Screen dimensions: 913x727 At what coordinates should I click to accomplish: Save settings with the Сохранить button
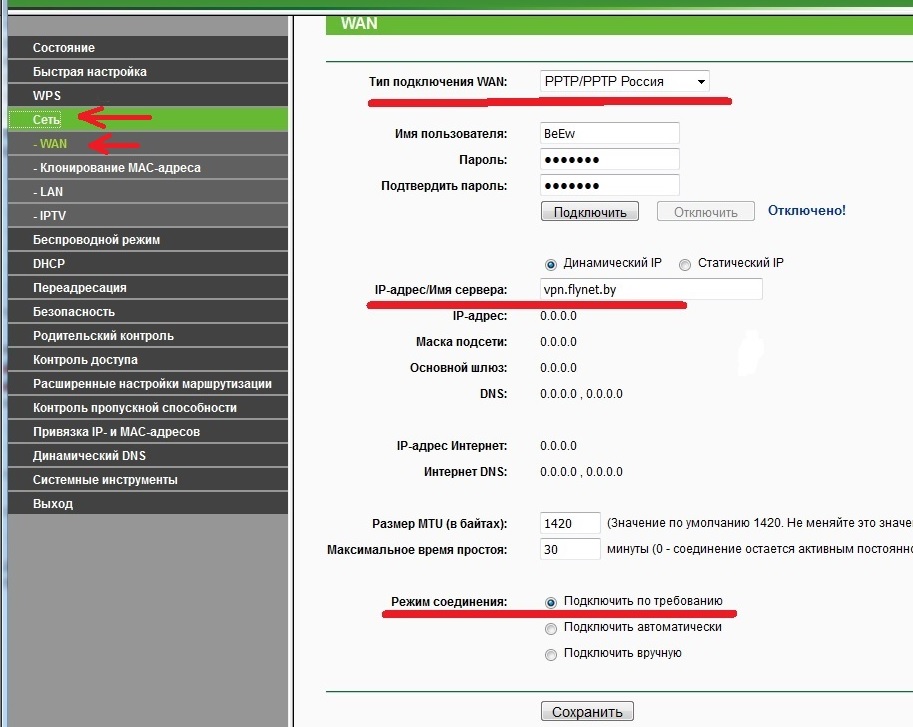587,711
